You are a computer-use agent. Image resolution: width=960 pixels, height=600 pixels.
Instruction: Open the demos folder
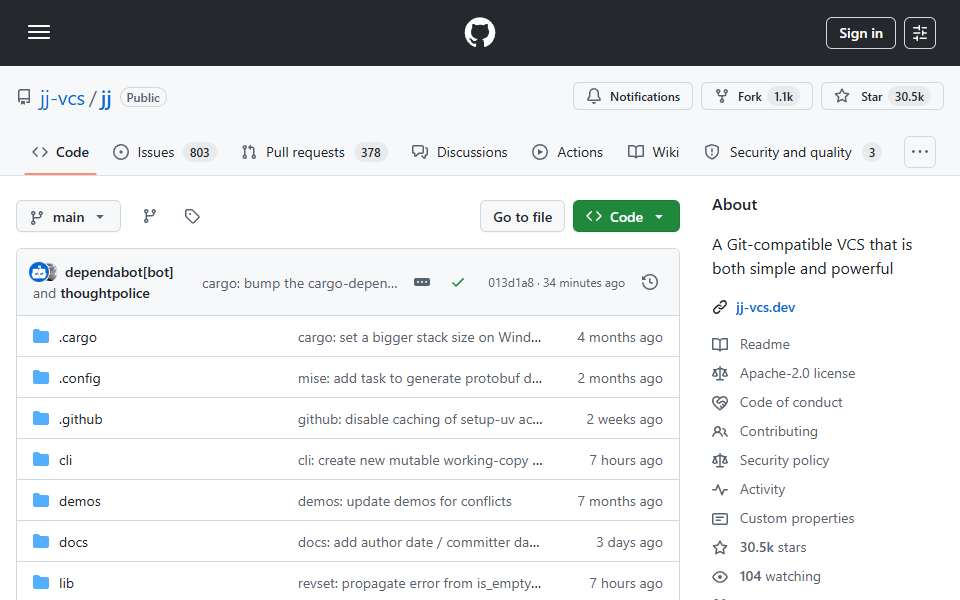pos(80,501)
